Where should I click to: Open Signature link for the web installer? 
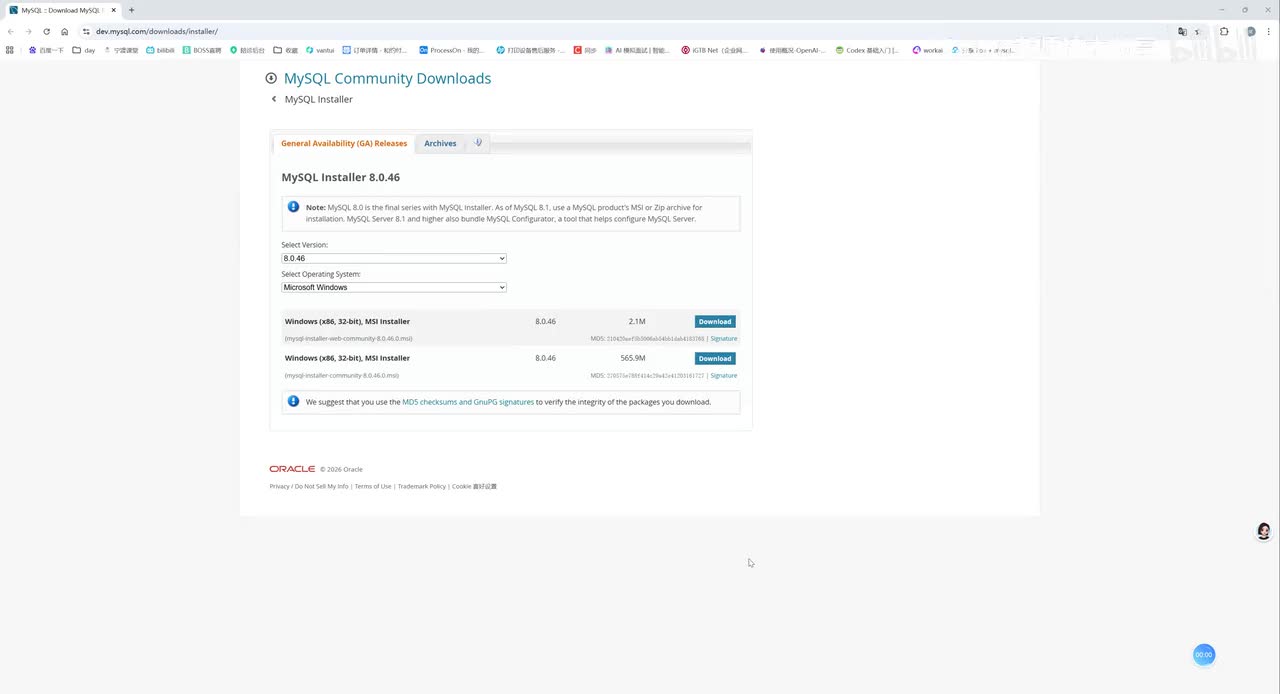[723, 339]
